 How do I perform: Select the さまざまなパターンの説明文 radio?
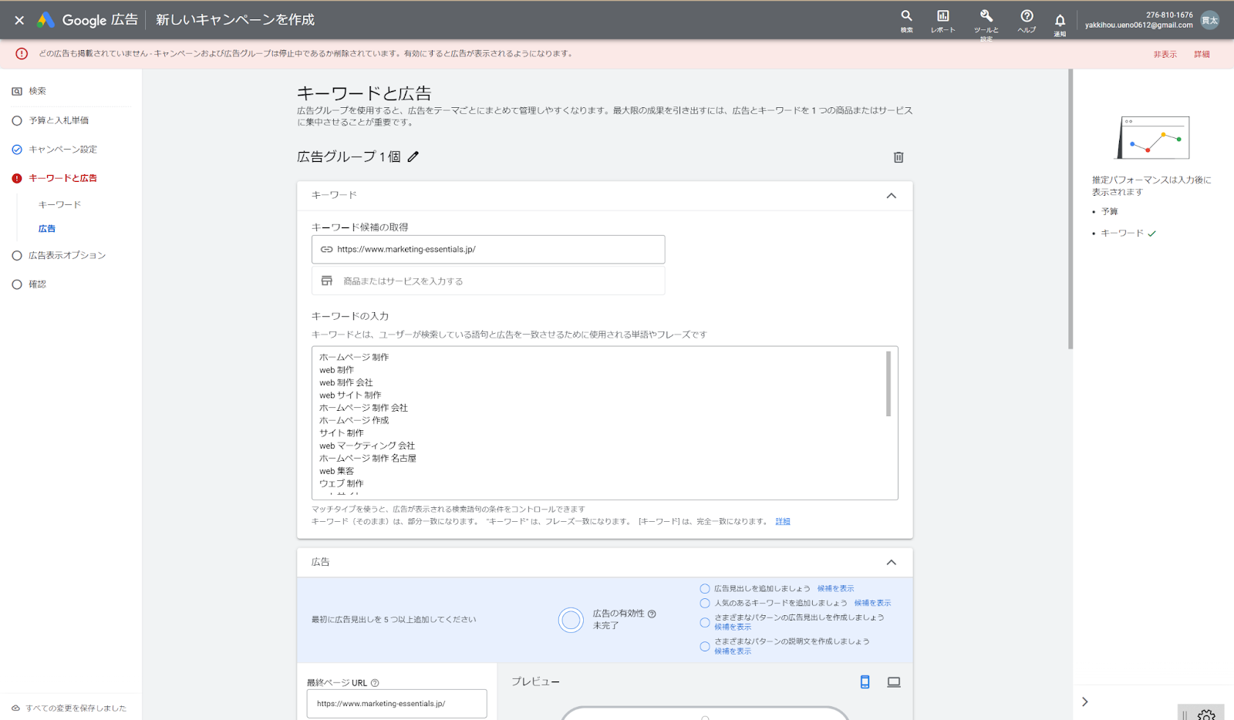click(705, 646)
